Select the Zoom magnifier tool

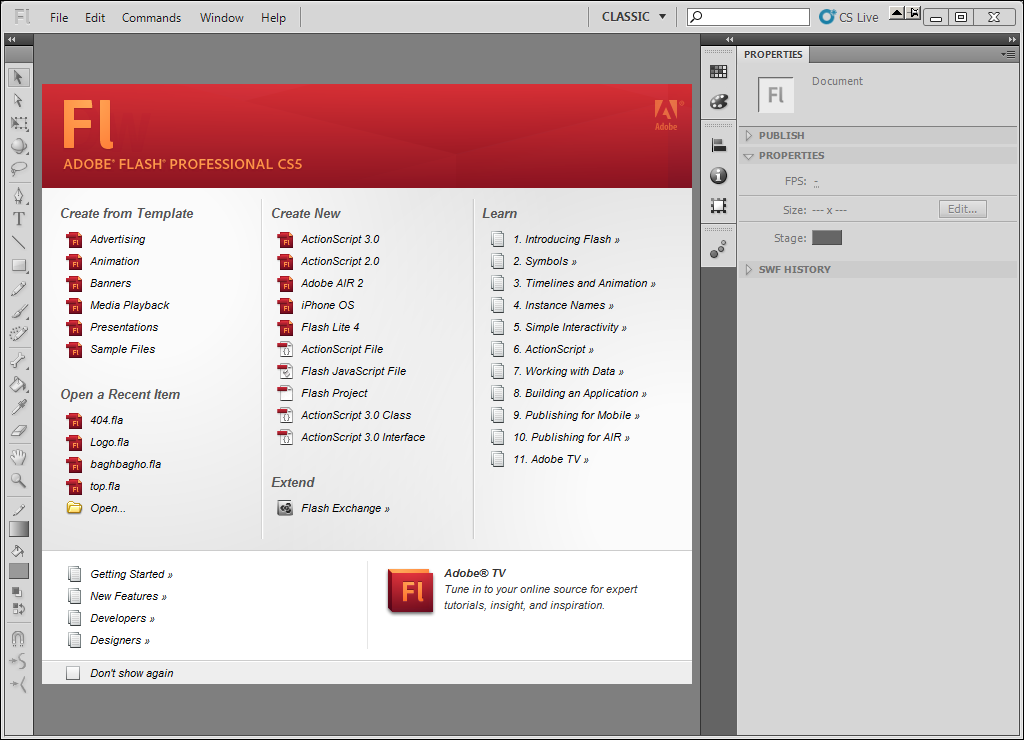coord(18,481)
